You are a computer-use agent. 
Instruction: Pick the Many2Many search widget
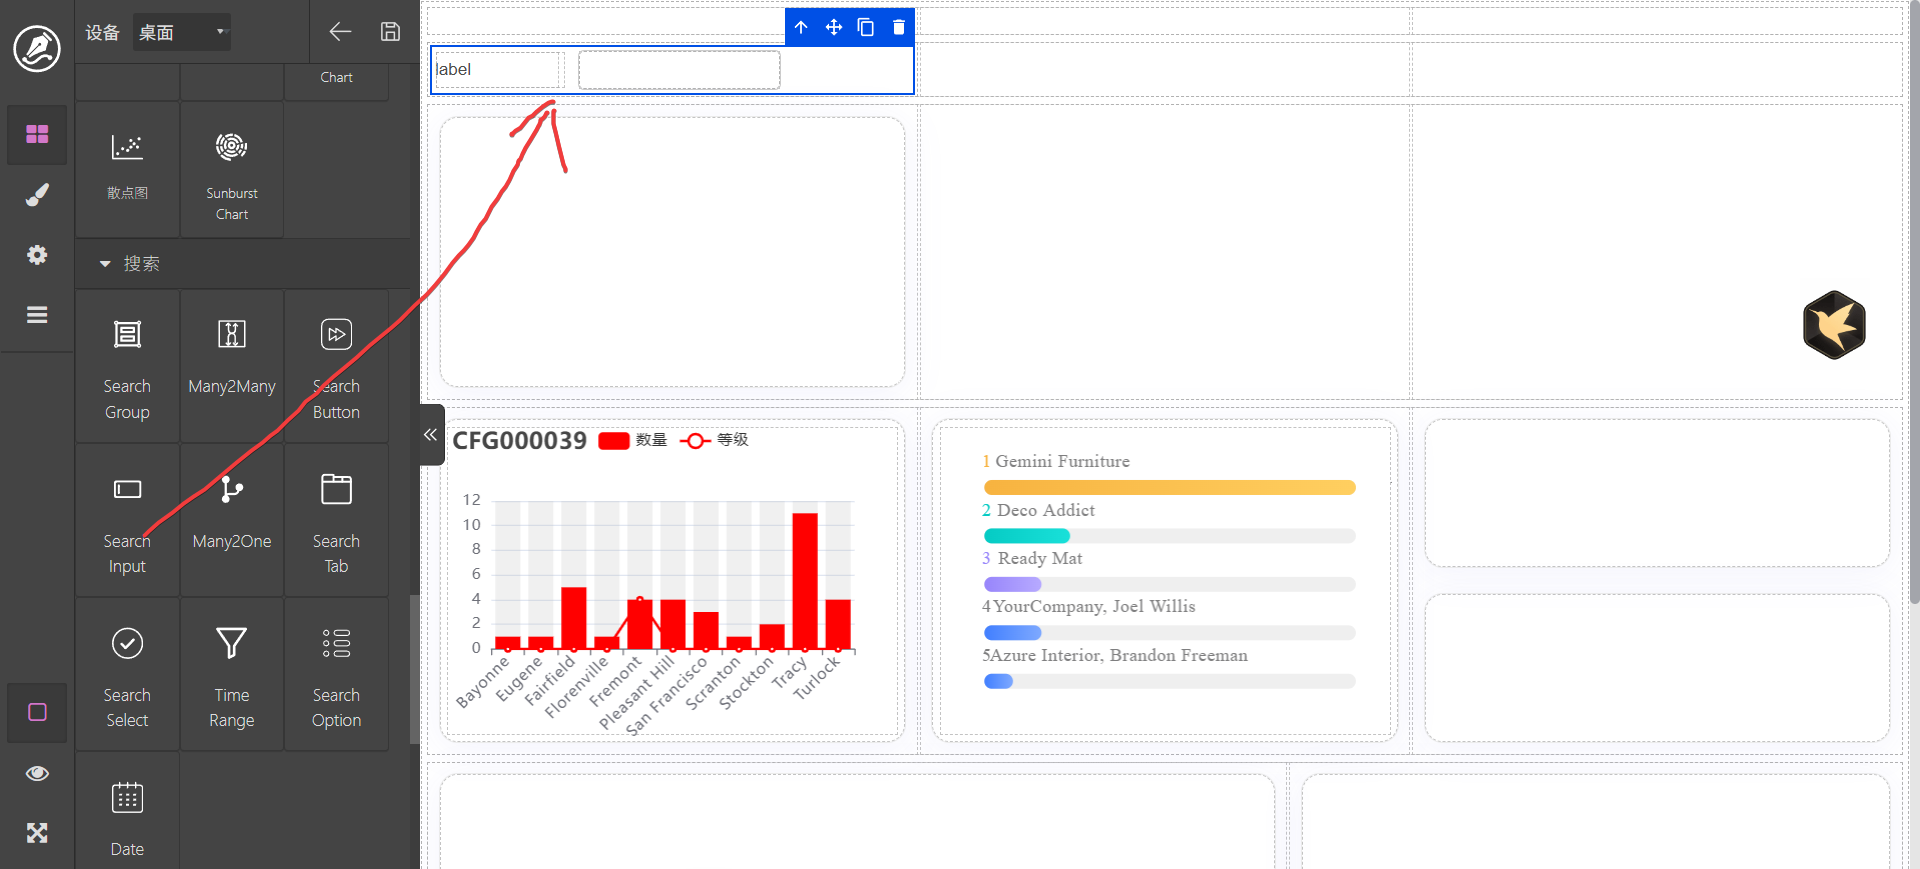231,367
